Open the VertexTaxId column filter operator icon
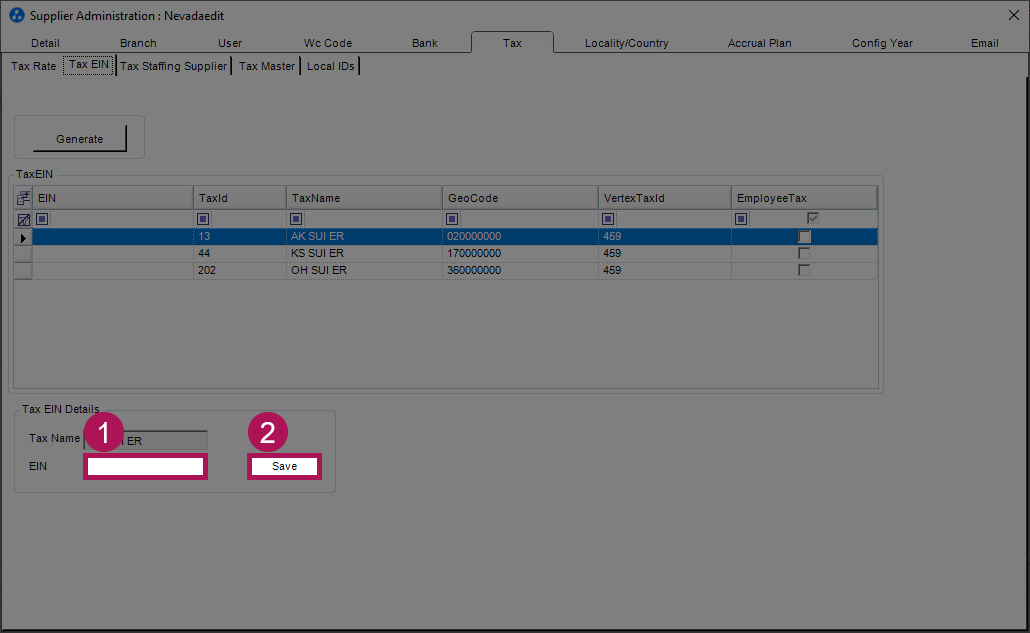Screen dimensions: 1030x633 tap(608, 219)
